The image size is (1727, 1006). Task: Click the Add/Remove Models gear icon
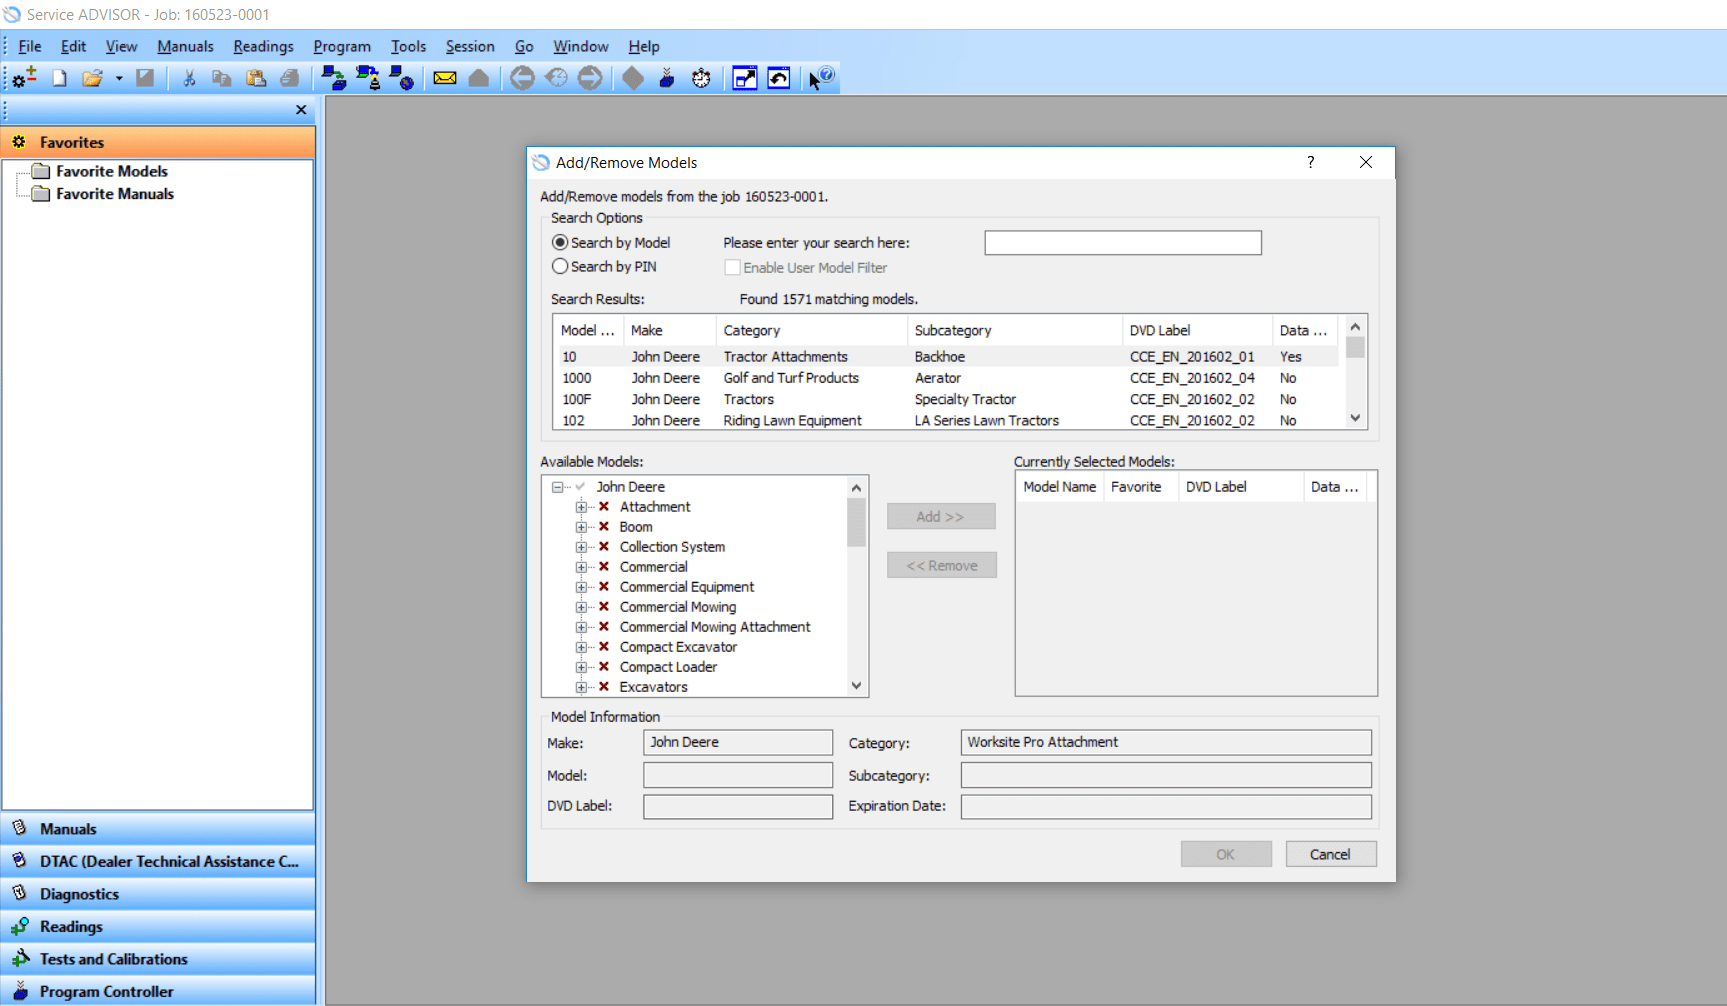coord(25,77)
